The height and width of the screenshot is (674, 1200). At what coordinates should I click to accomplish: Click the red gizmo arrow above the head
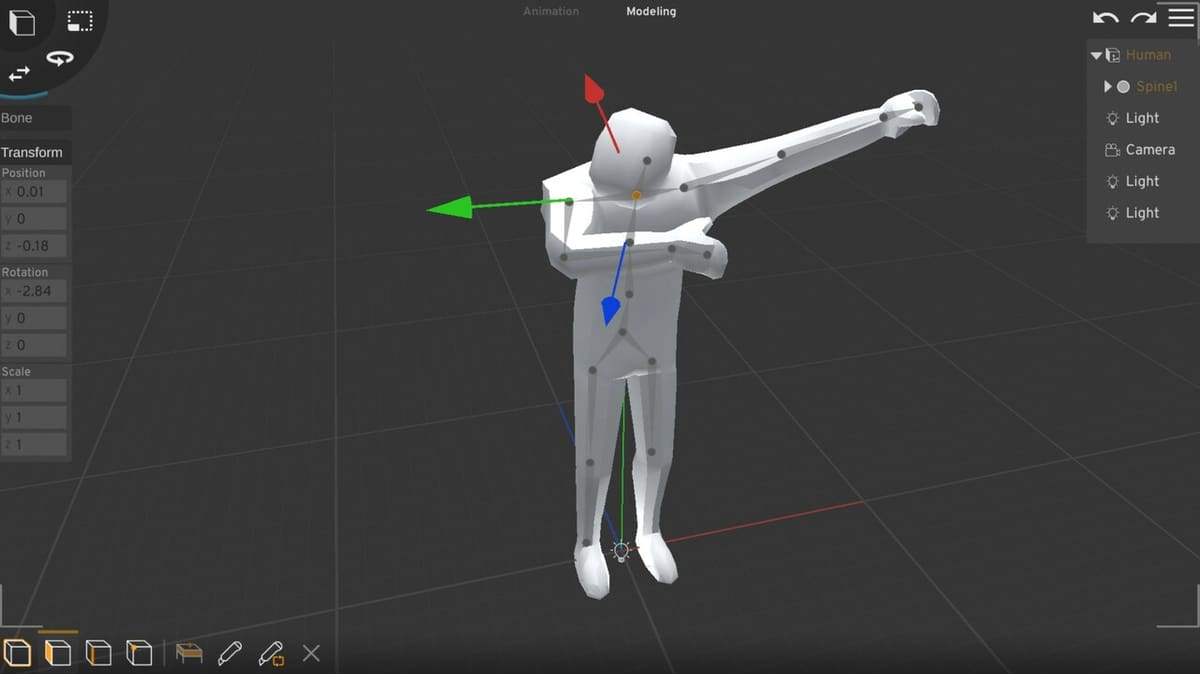pos(594,90)
